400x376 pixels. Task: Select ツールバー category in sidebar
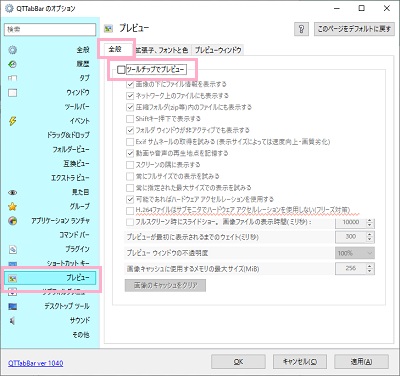(50, 107)
